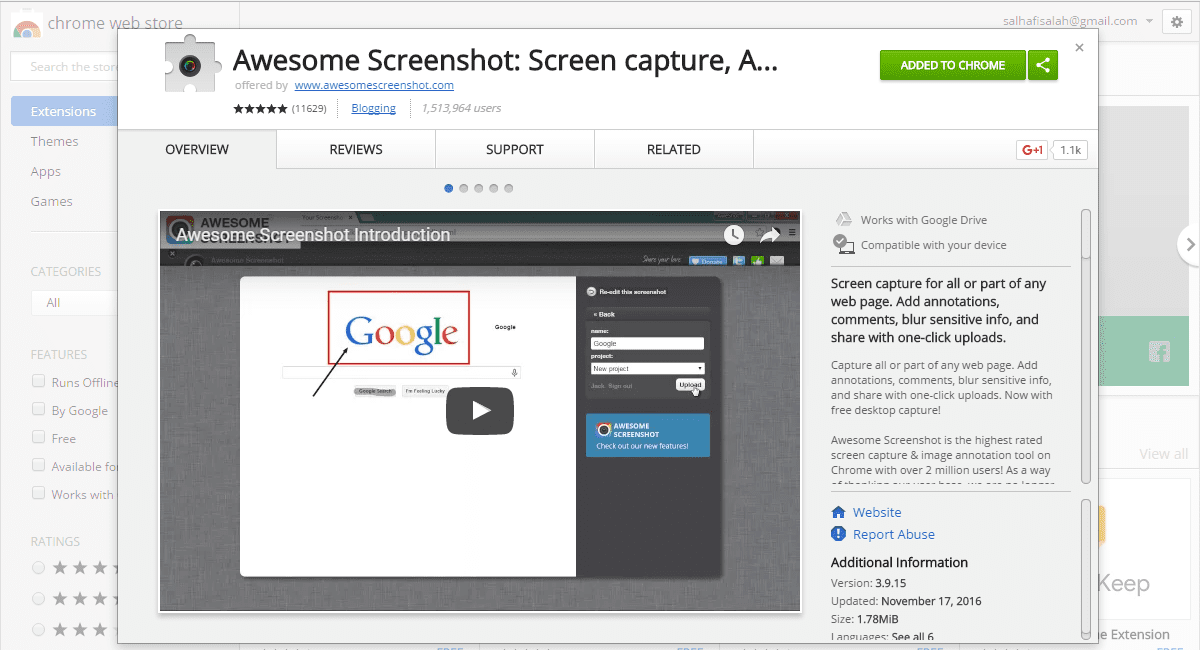Click the additional info scrollbar

click(x=1086, y=569)
